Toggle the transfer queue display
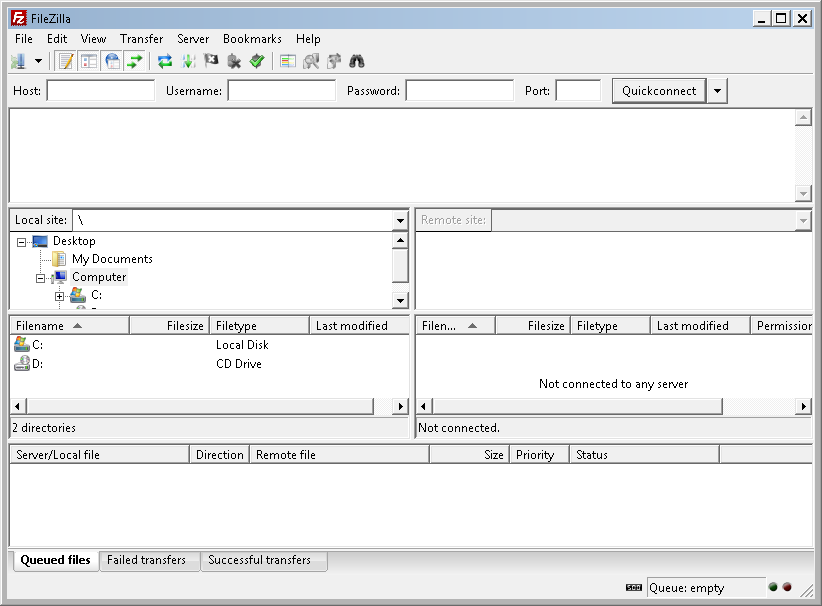Screen dimensions: 822x606 (x=135, y=61)
